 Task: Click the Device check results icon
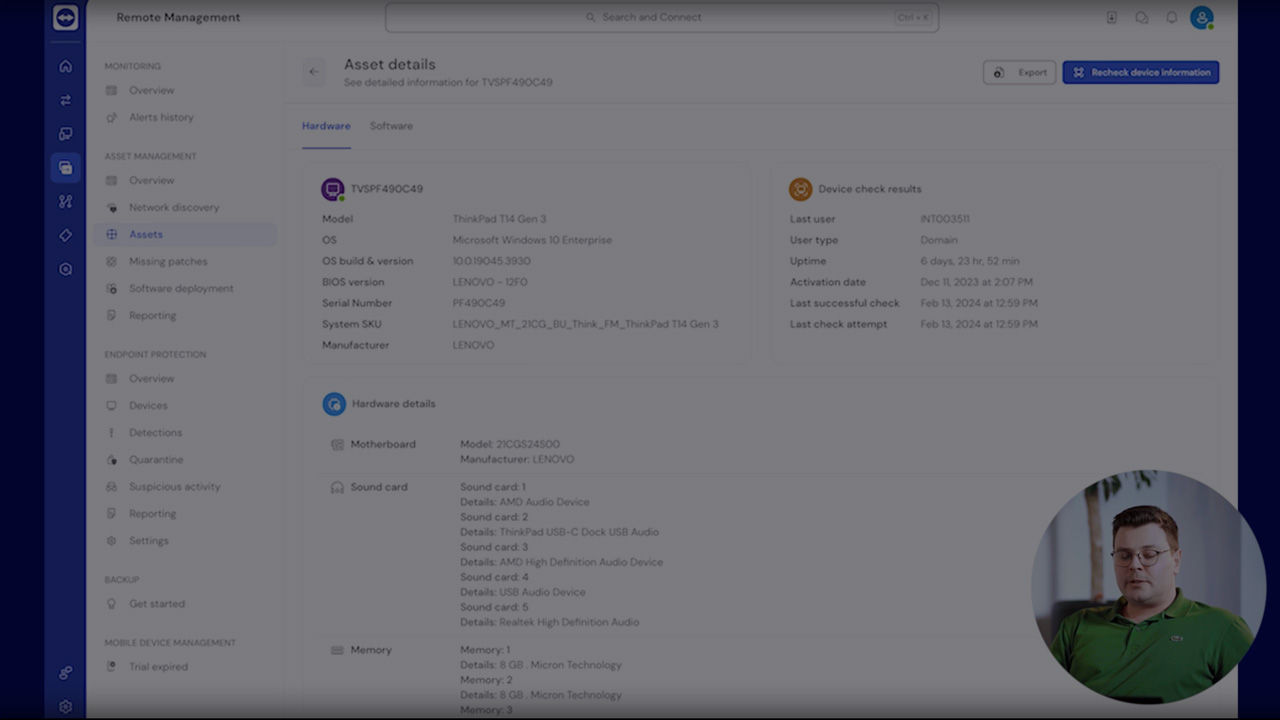(800, 189)
